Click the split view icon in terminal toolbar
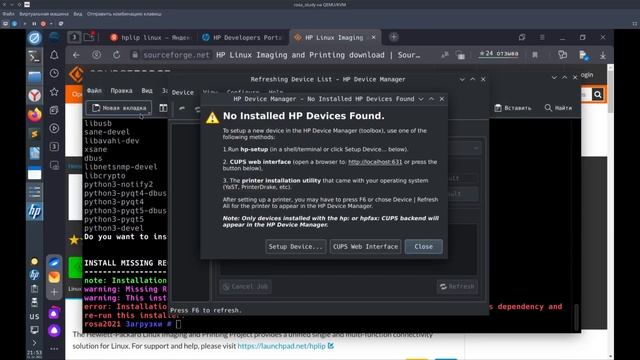Image resolution: width=640 pixels, height=360 pixels. [x=163, y=108]
